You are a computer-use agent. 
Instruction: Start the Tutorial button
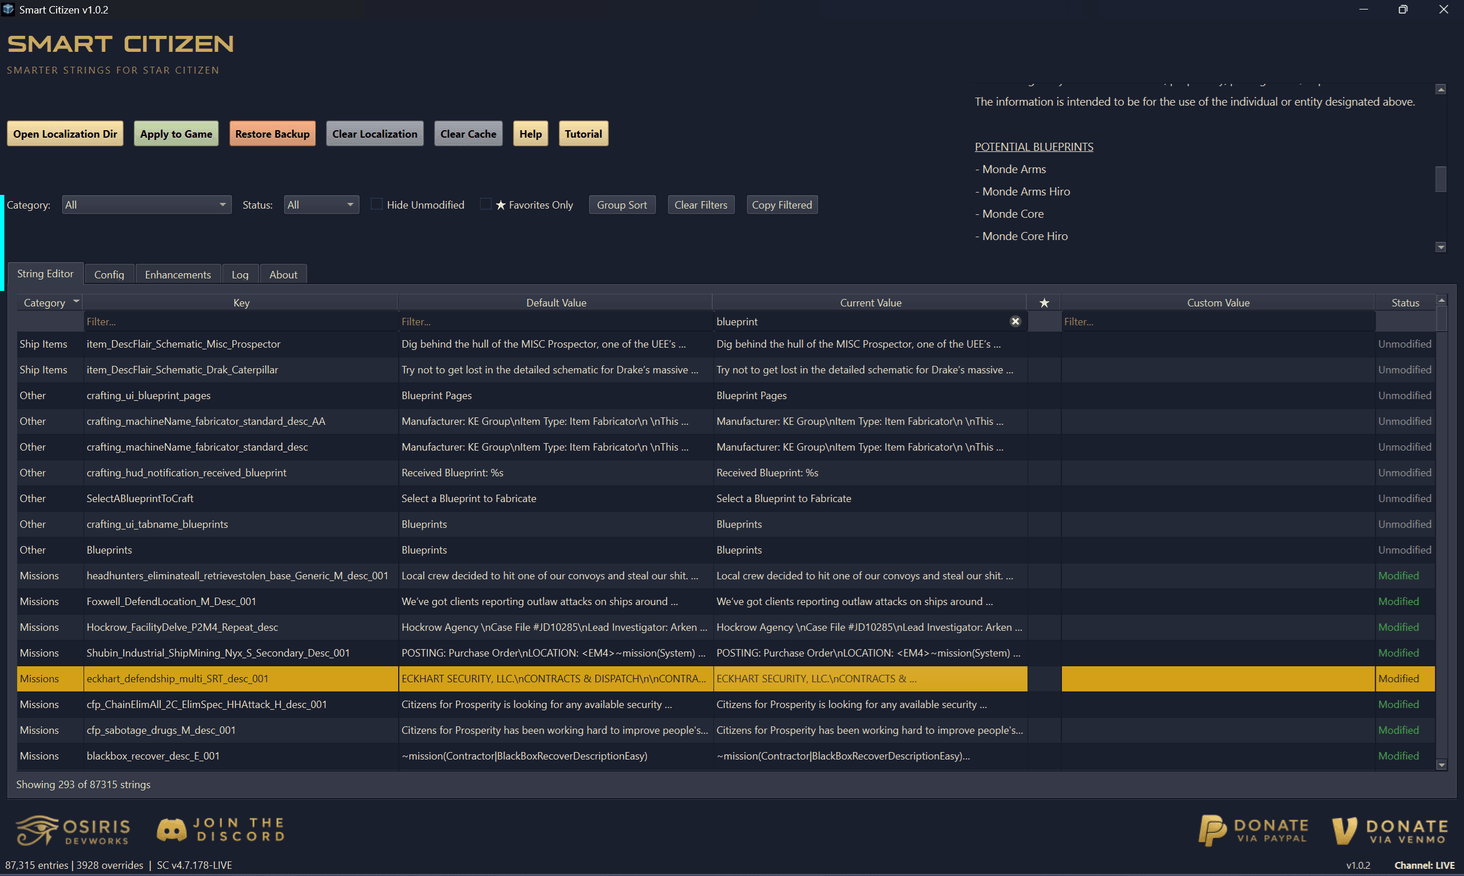(583, 134)
